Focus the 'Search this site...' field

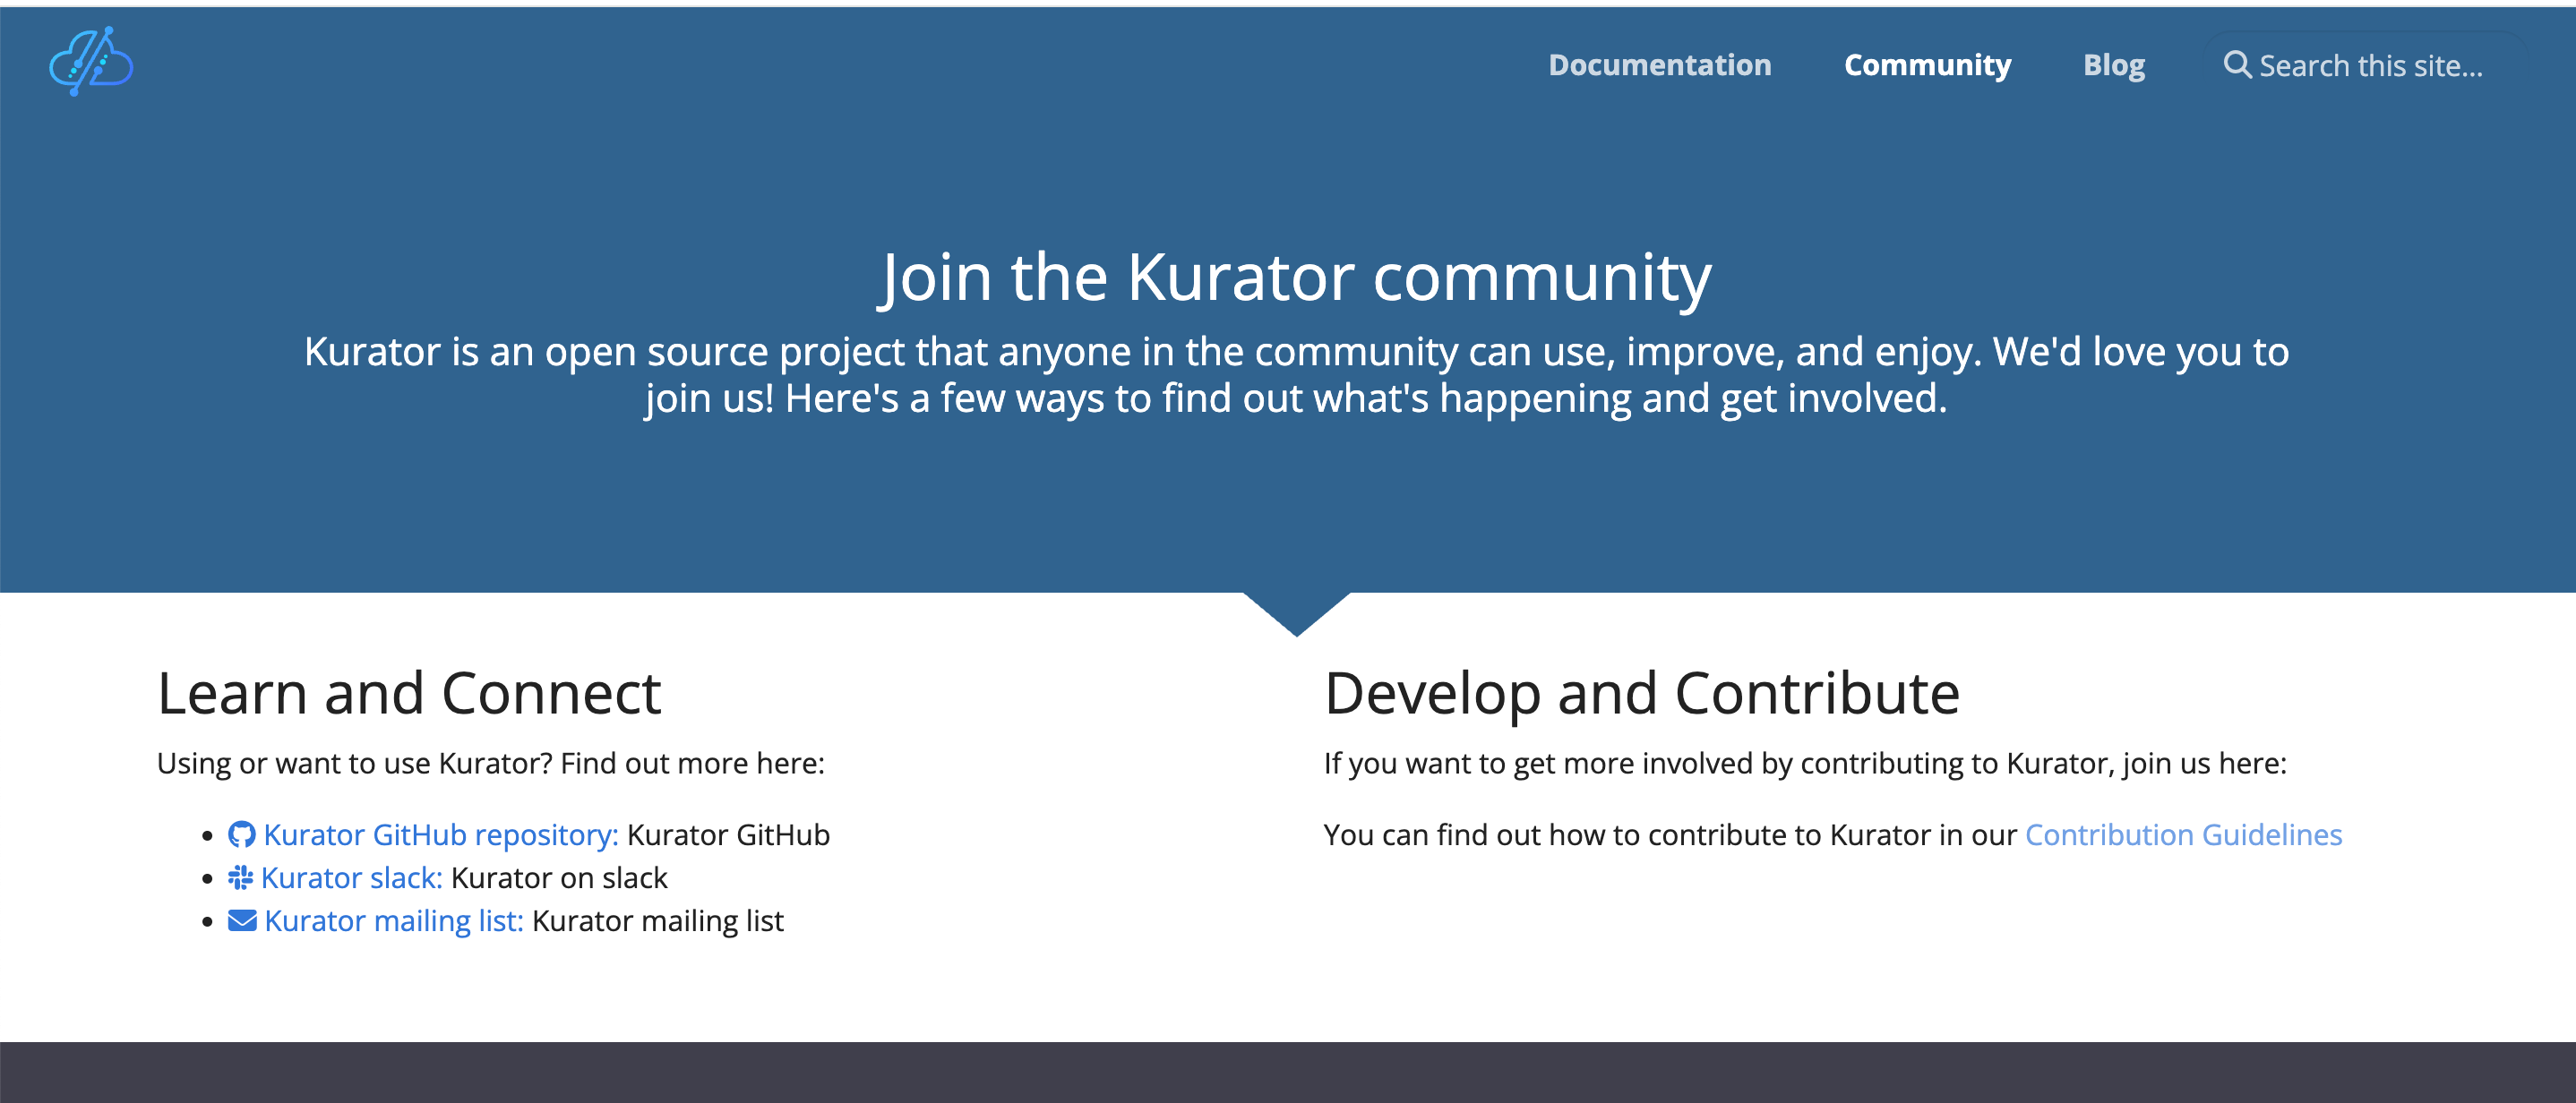point(2370,66)
